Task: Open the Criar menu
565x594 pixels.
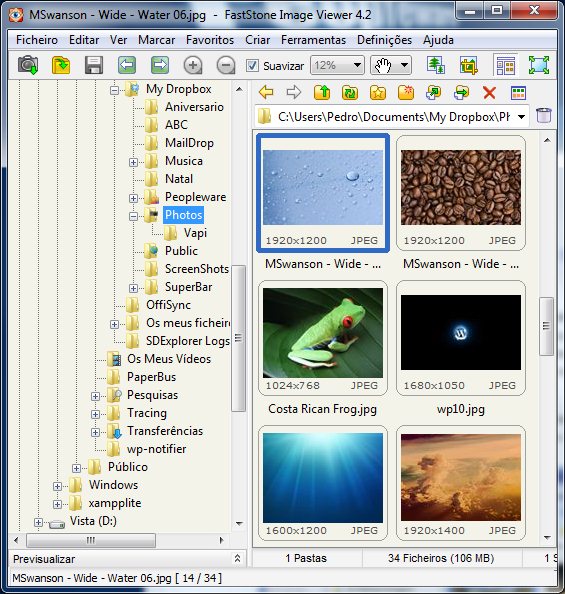Action: click(257, 40)
